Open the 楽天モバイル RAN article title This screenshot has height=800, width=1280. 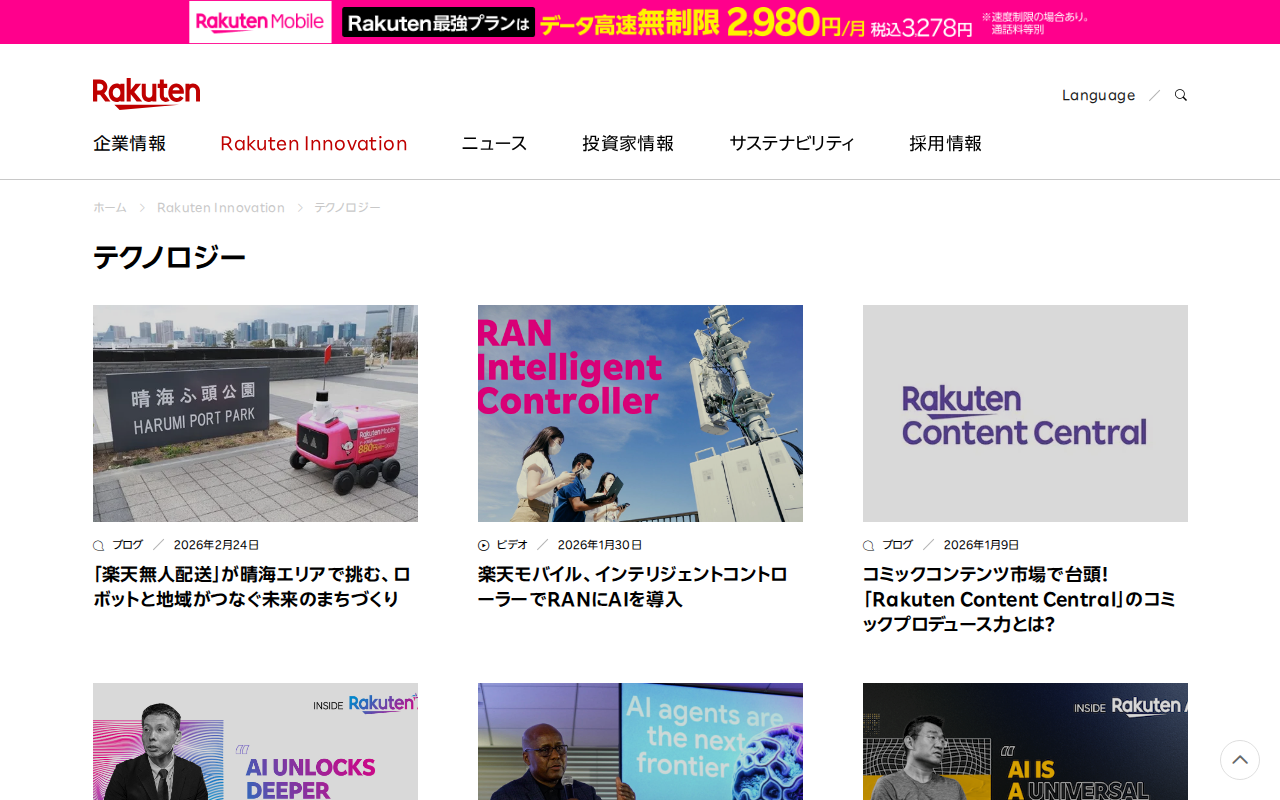[x=633, y=586]
